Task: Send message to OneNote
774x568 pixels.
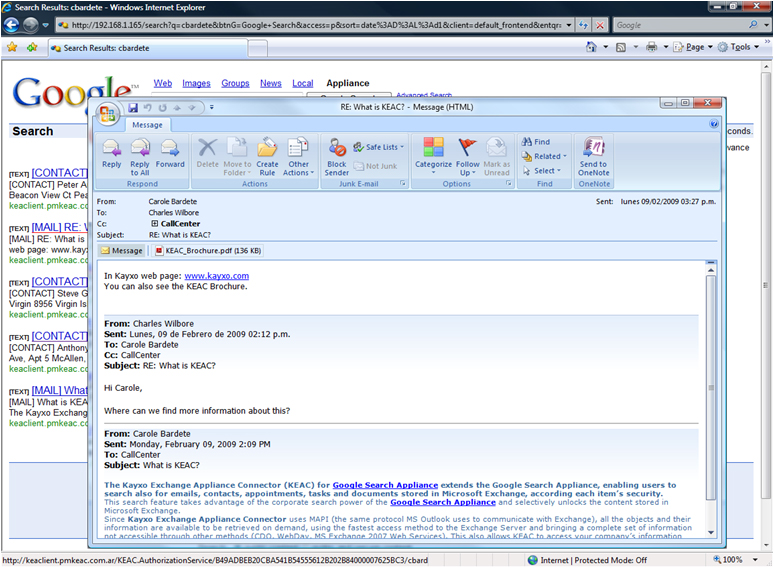Action: [x=594, y=157]
